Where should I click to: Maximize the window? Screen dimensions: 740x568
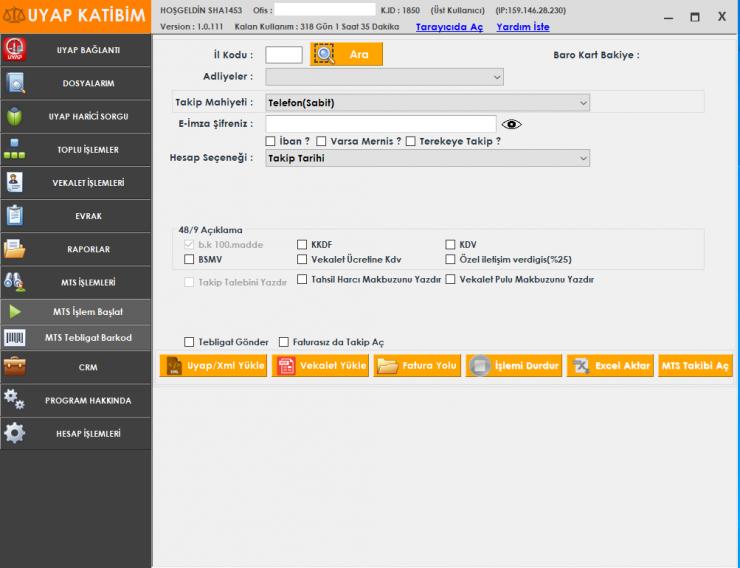click(x=695, y=17)
